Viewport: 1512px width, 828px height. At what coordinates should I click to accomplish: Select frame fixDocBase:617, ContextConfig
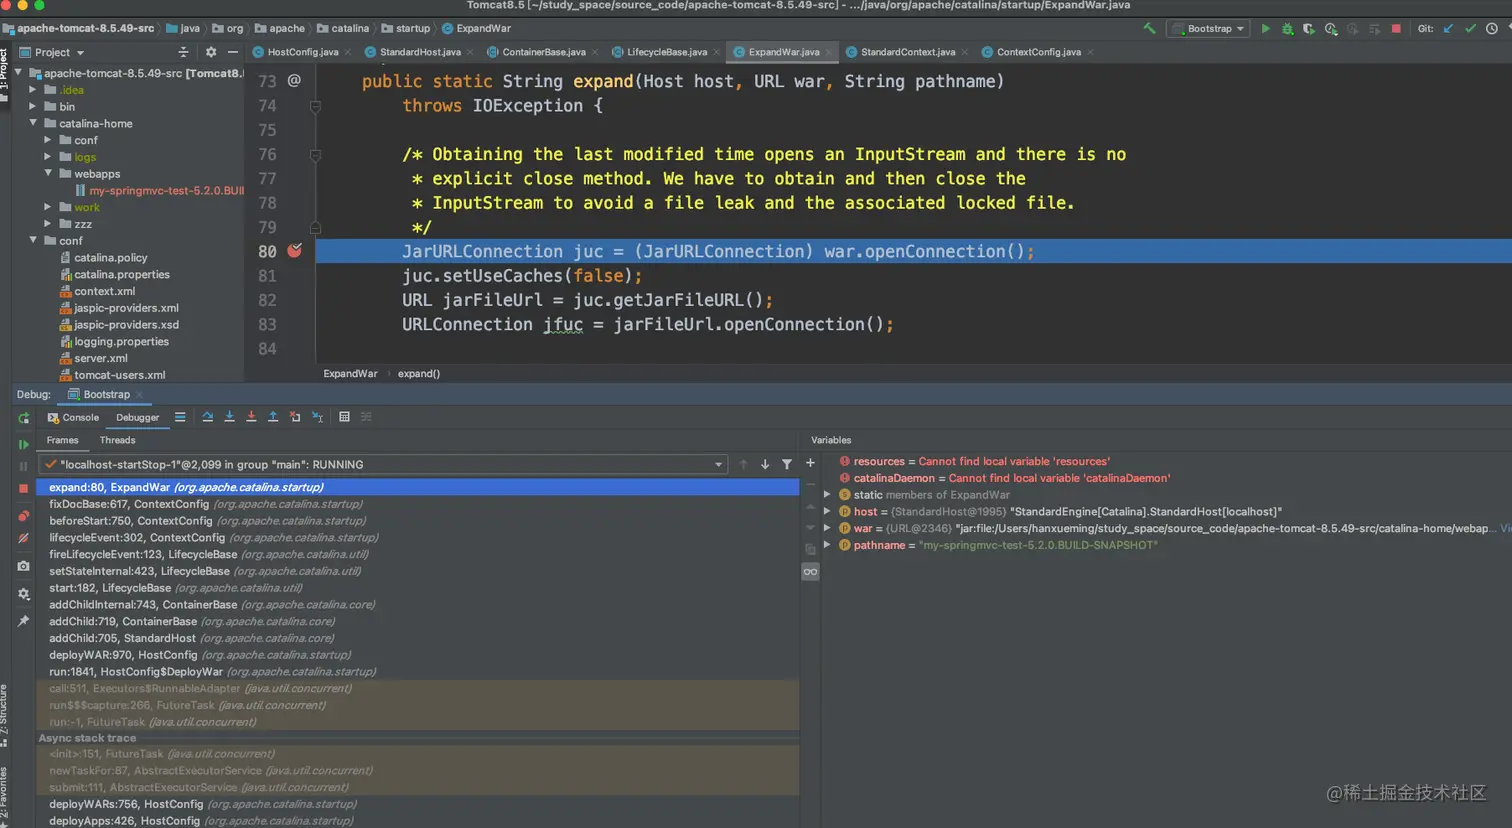418,504
